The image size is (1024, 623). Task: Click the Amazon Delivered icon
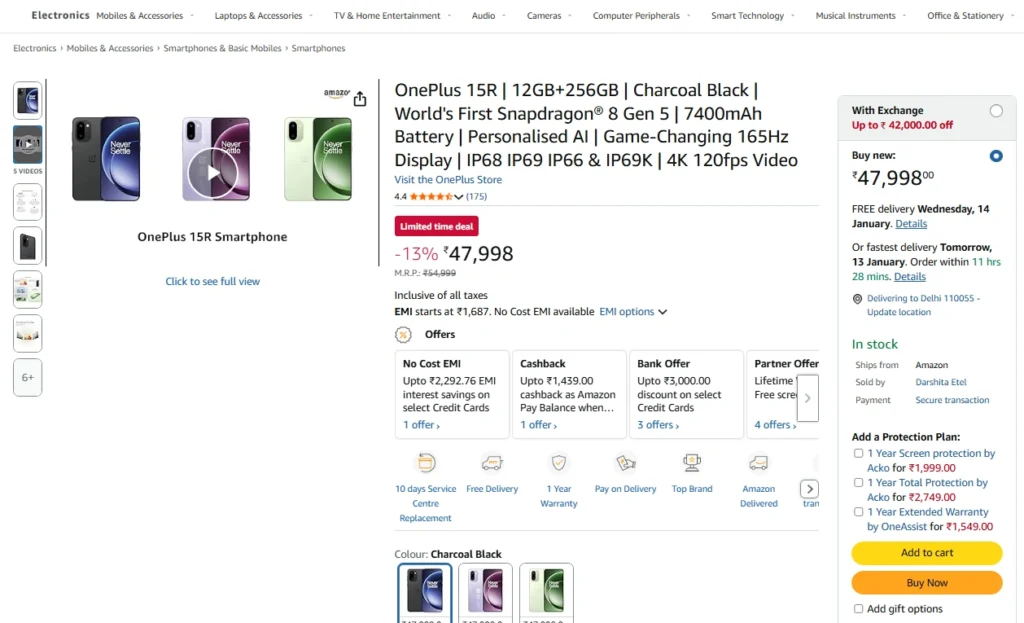pos(759,463)
